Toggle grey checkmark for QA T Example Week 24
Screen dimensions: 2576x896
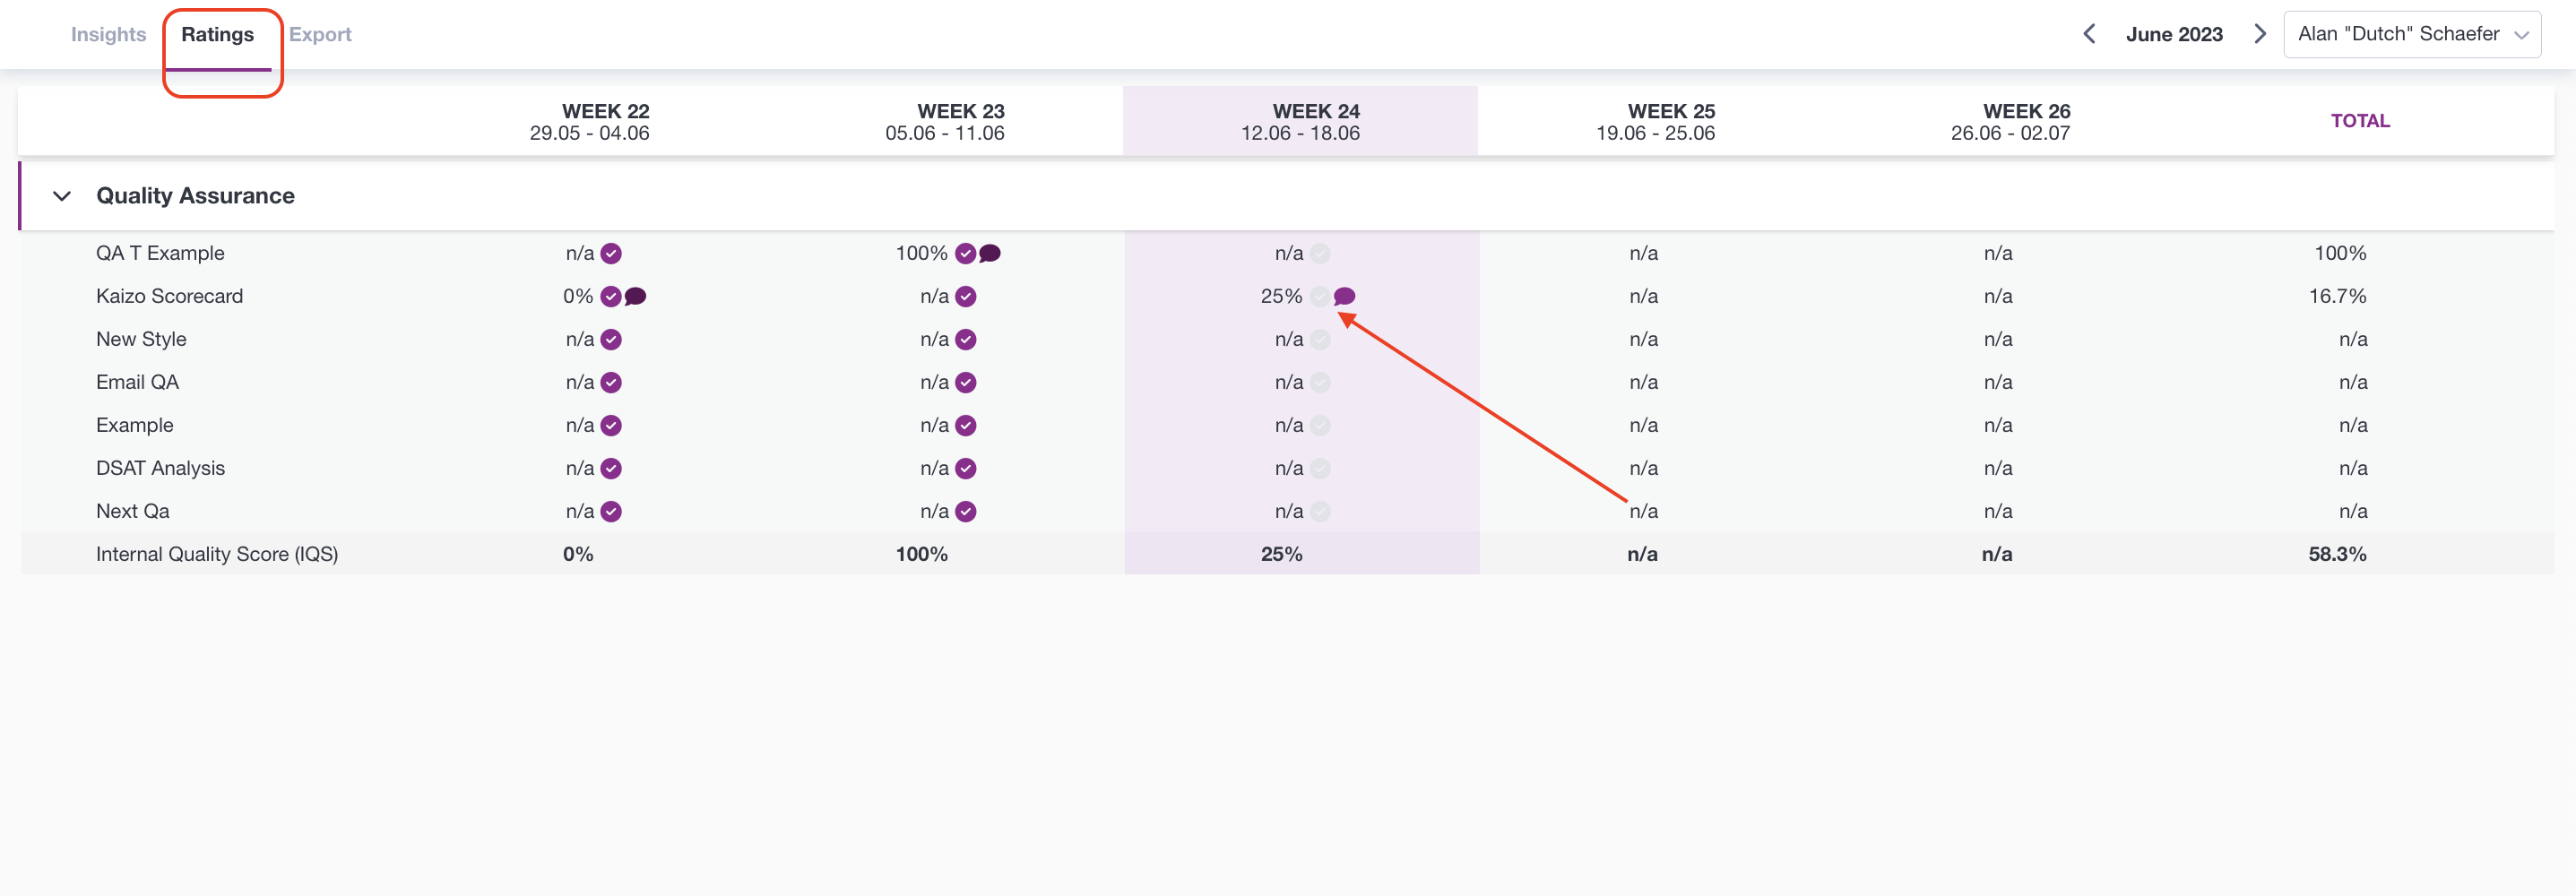(1320, 253)
